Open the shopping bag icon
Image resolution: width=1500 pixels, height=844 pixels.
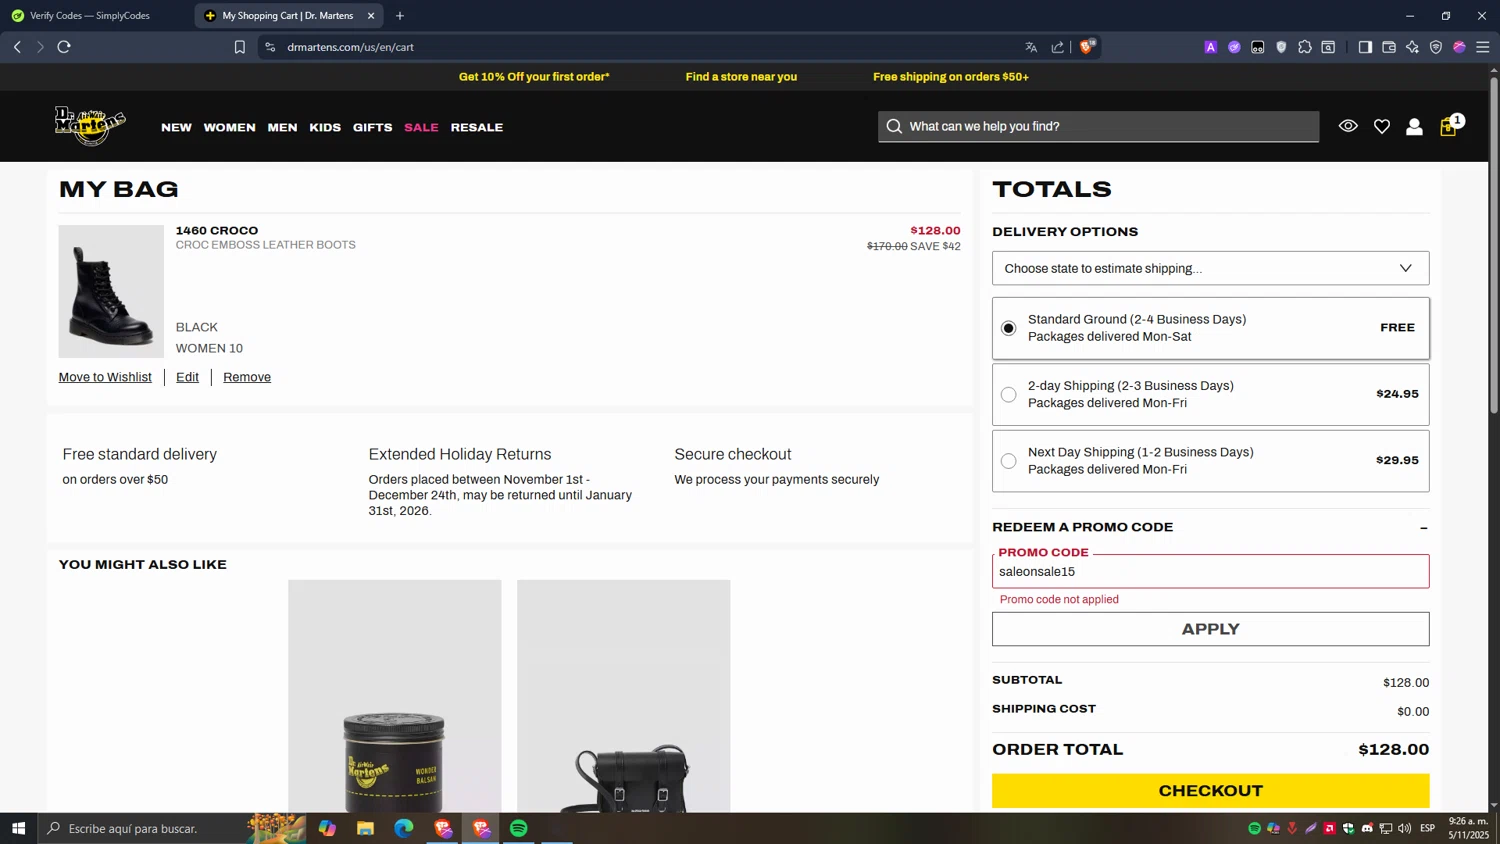[1448, 127]
